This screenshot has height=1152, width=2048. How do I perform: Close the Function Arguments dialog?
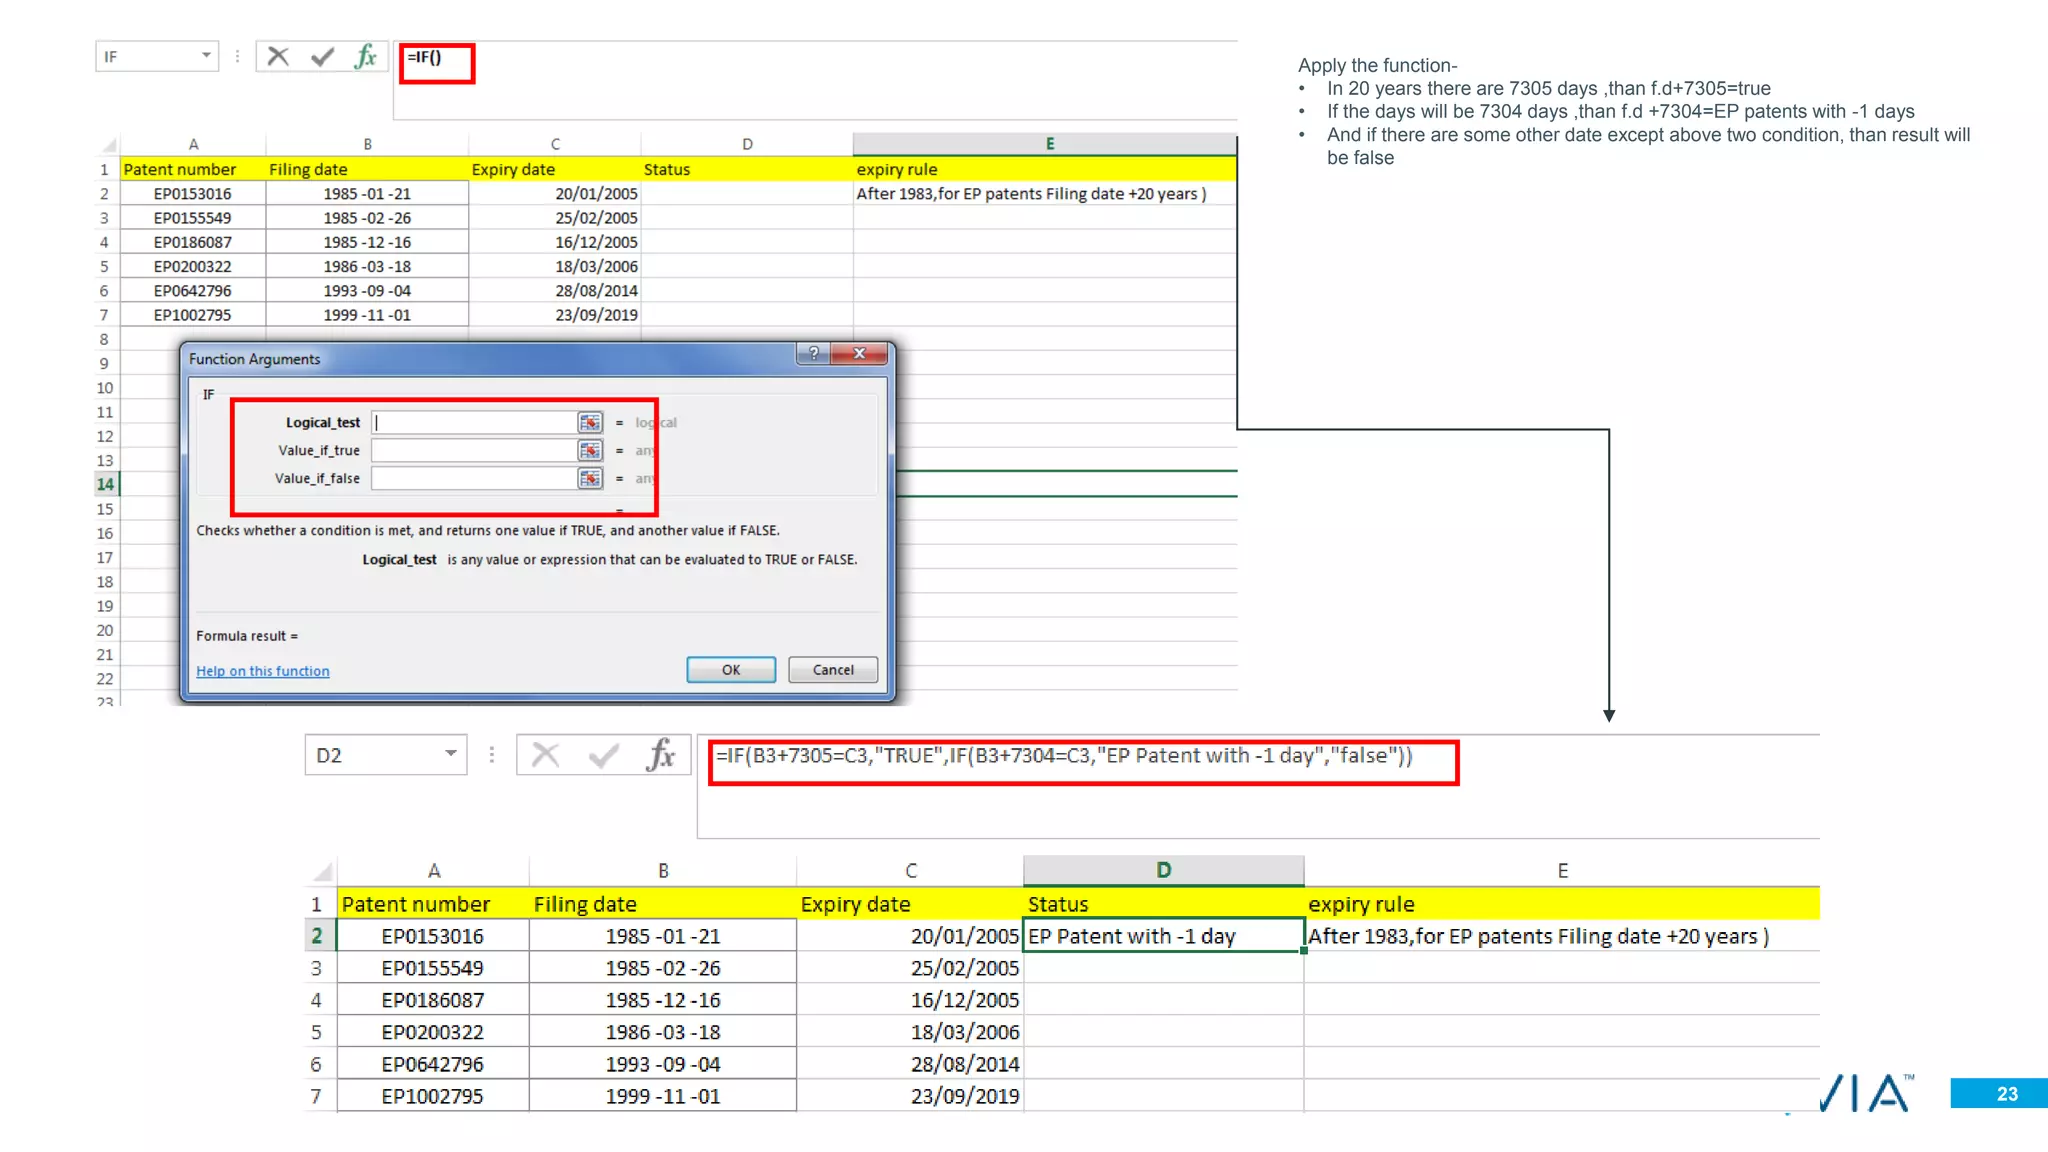859,353
